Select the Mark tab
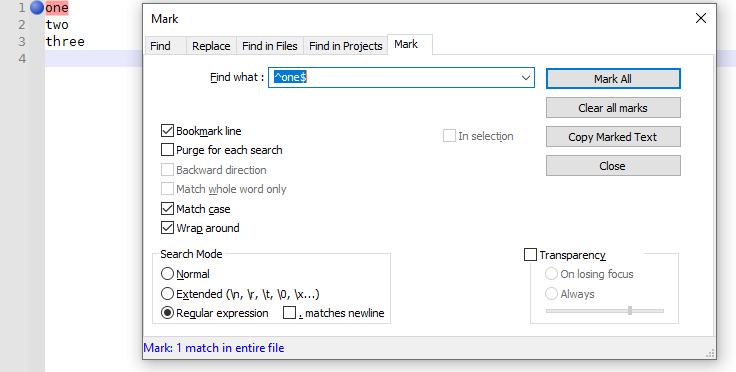 [x=410, y=44]
